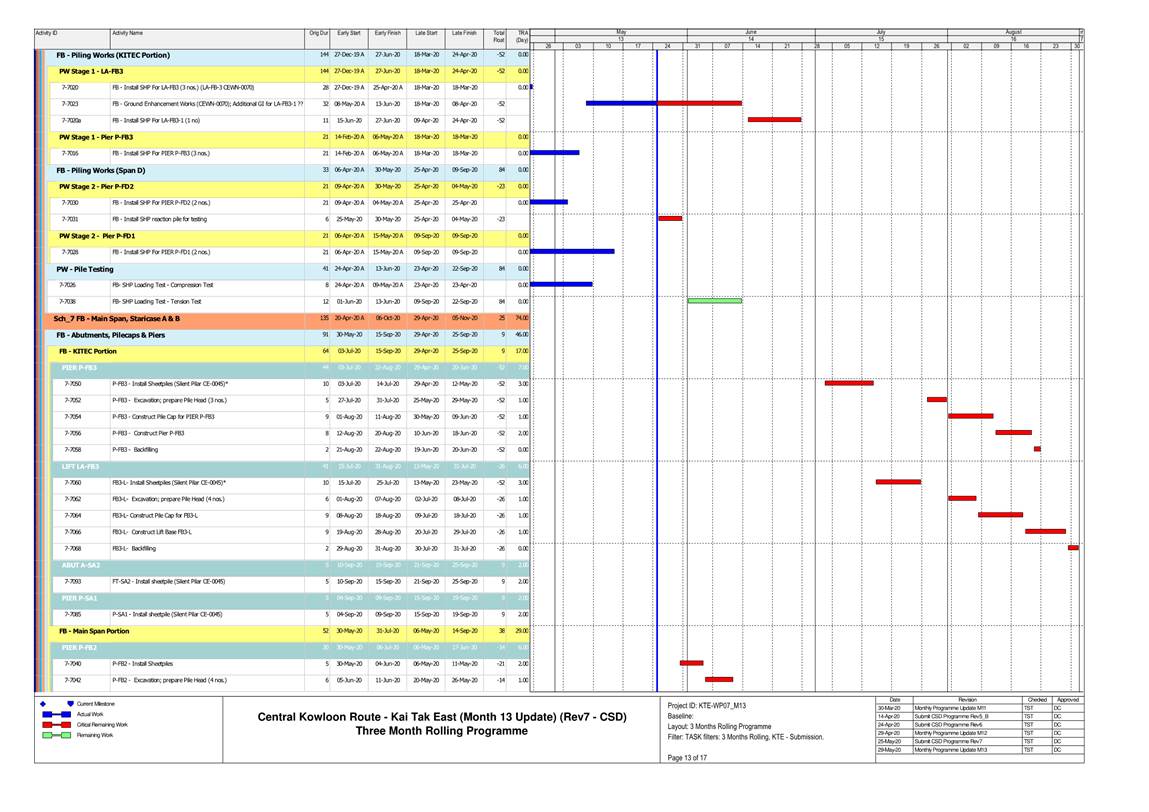Image resolution: width=1149 pixels, height=812 pixels.
Task: Click the Early Start column header
Action: coord(349,34)
